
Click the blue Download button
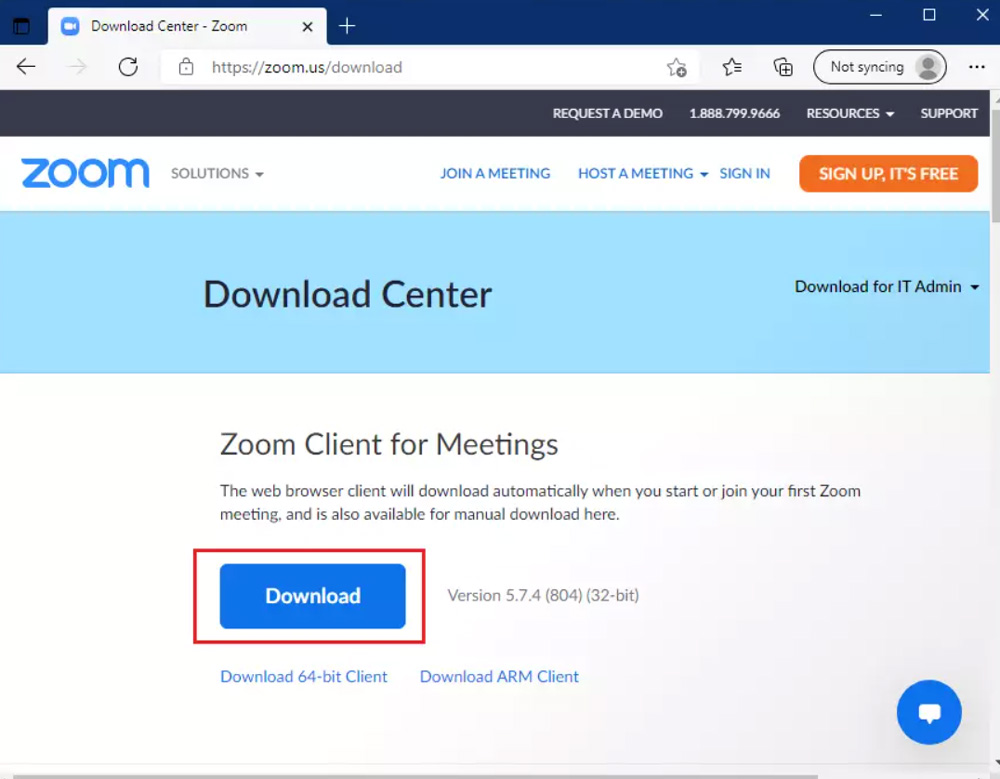(312, 596)
